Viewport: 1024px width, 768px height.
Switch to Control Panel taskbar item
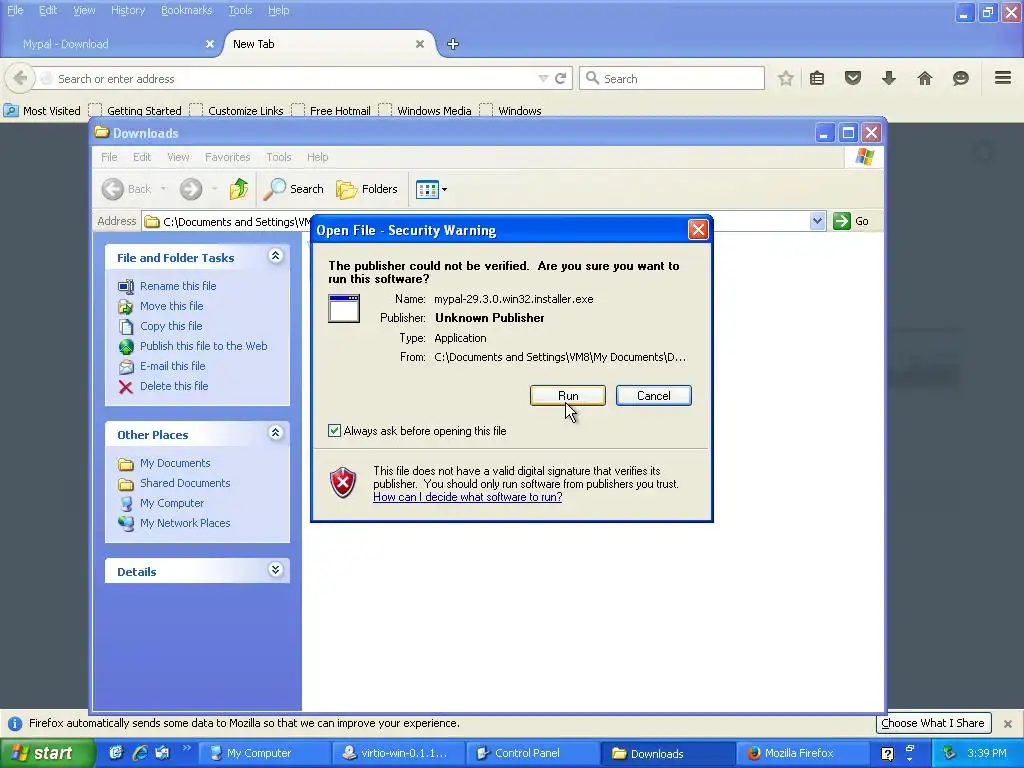point(530,753)
